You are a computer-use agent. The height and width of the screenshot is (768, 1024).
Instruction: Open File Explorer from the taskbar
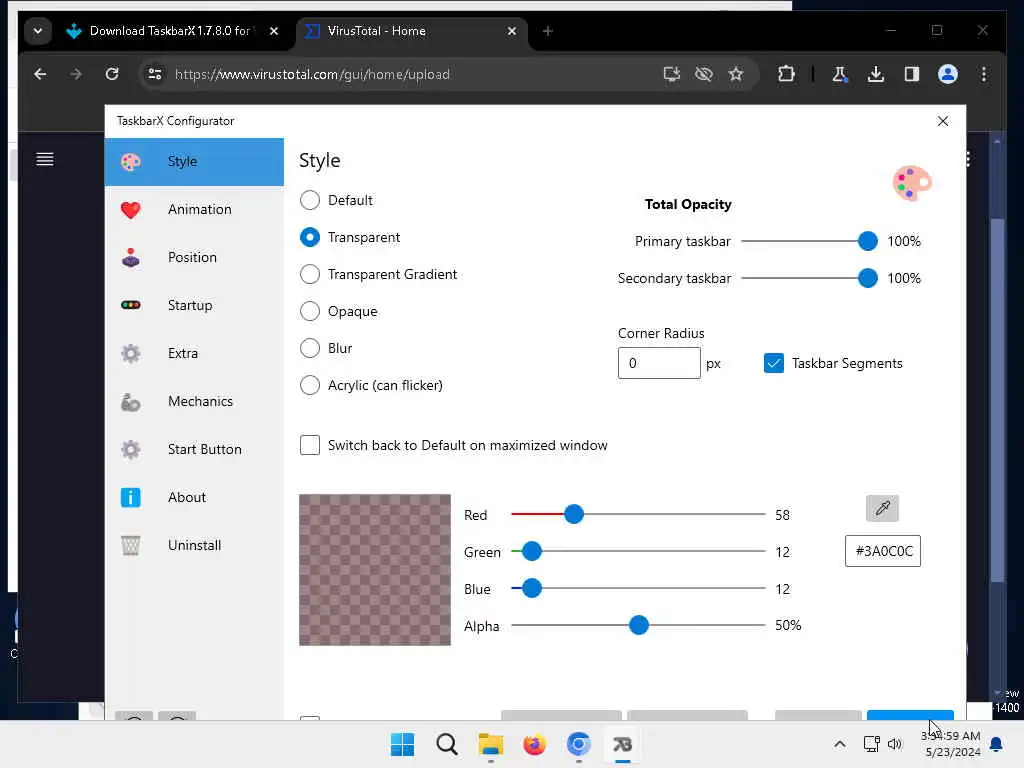490,744
